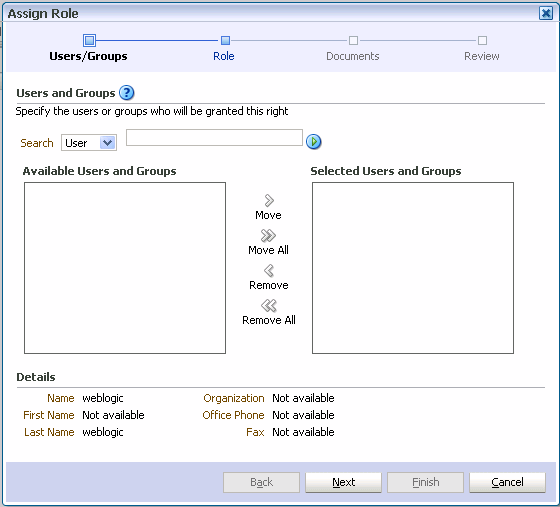Click the Assign Role title text
The height and width of the screenshot is (507, 560).
tap(43, 14)
